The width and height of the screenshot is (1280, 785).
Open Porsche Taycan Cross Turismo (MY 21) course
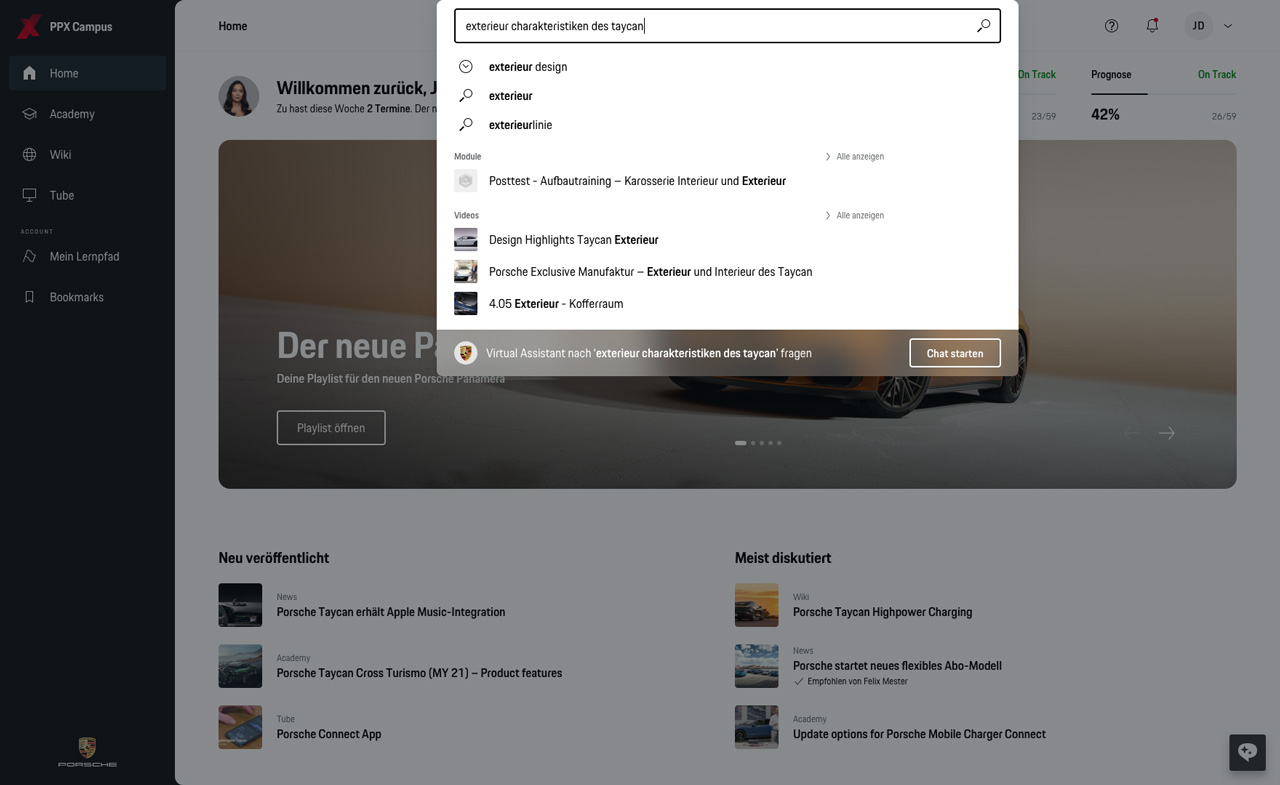coord(419,673)
